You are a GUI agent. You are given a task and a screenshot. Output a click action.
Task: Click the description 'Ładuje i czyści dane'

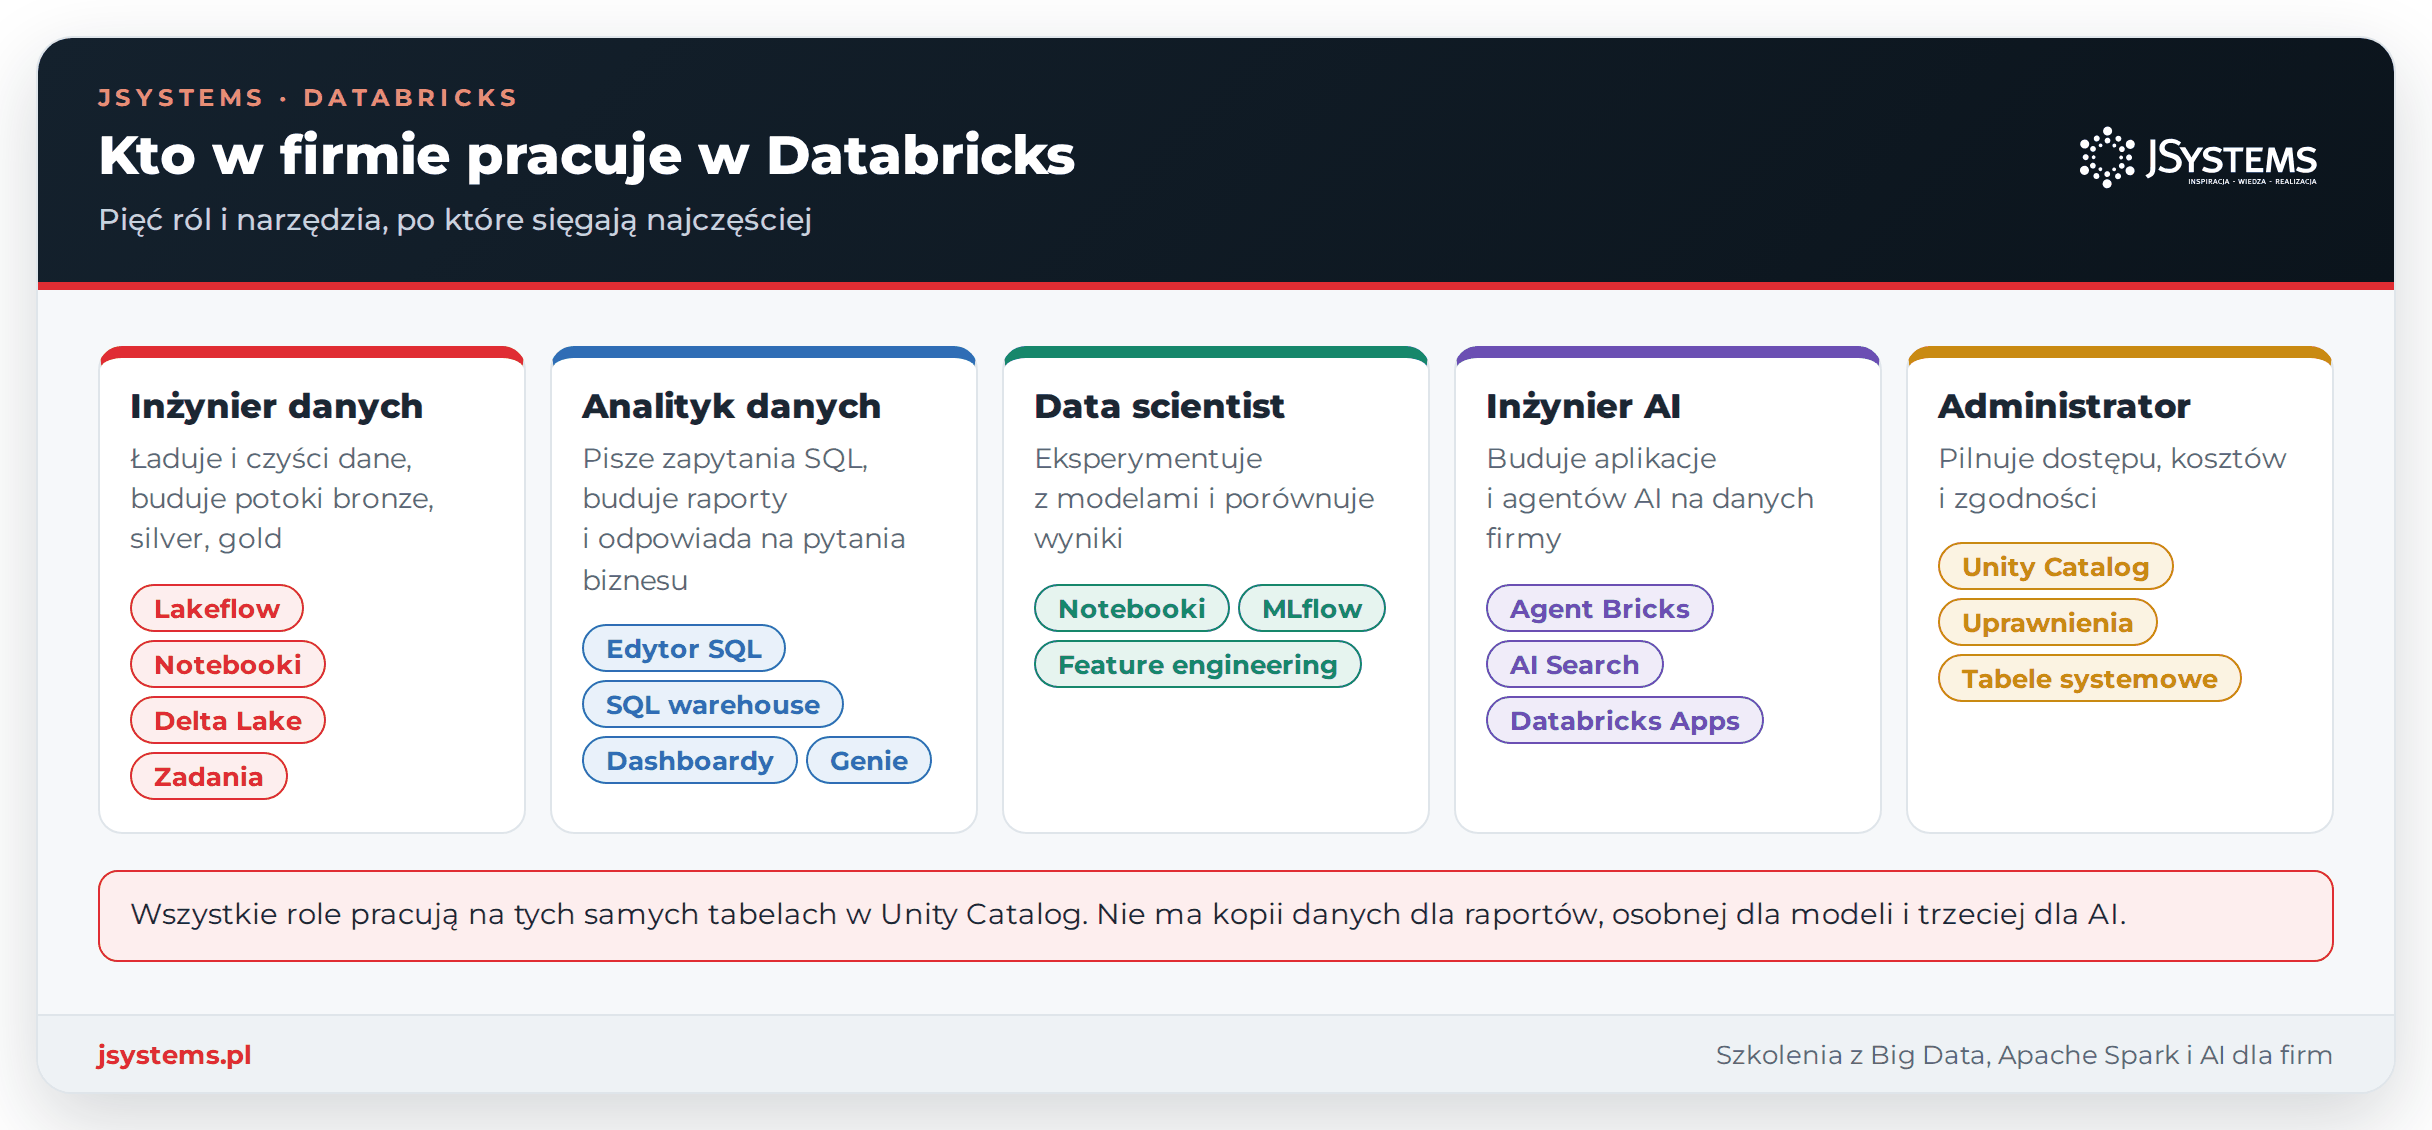pyautogui.click(x=282, y=498)
